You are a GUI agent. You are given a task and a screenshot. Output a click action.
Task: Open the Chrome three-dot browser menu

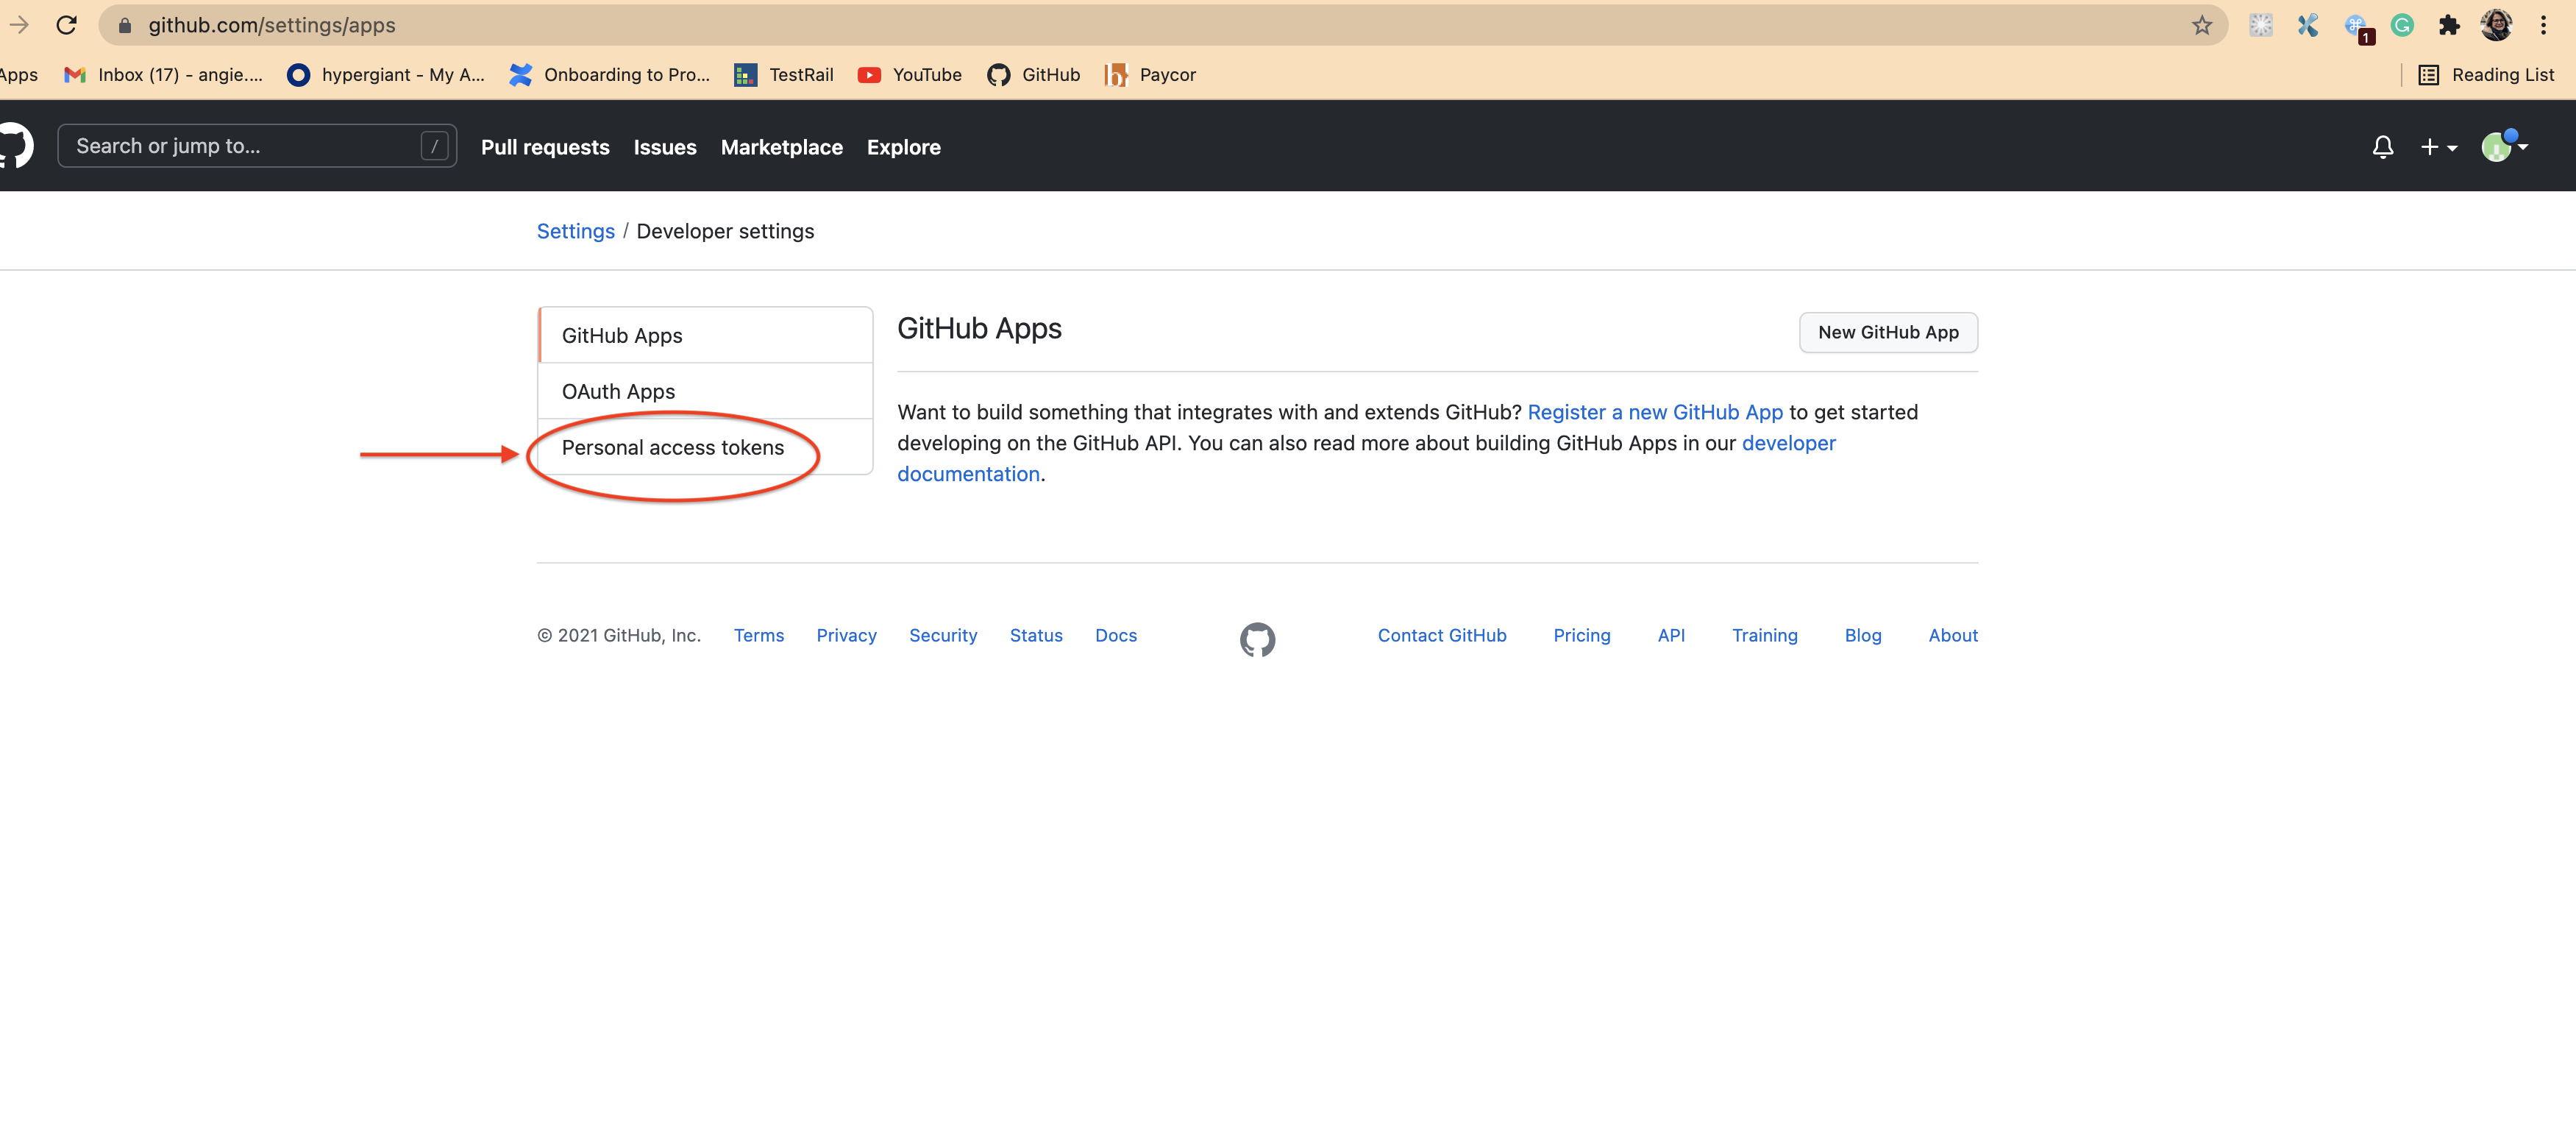point(2545,25)
